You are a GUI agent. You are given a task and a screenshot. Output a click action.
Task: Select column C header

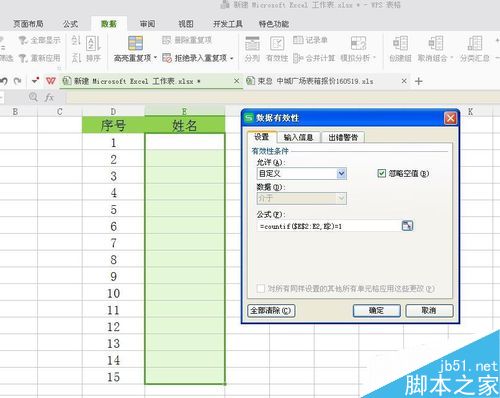pyautogui.click(x=60, y=111)
